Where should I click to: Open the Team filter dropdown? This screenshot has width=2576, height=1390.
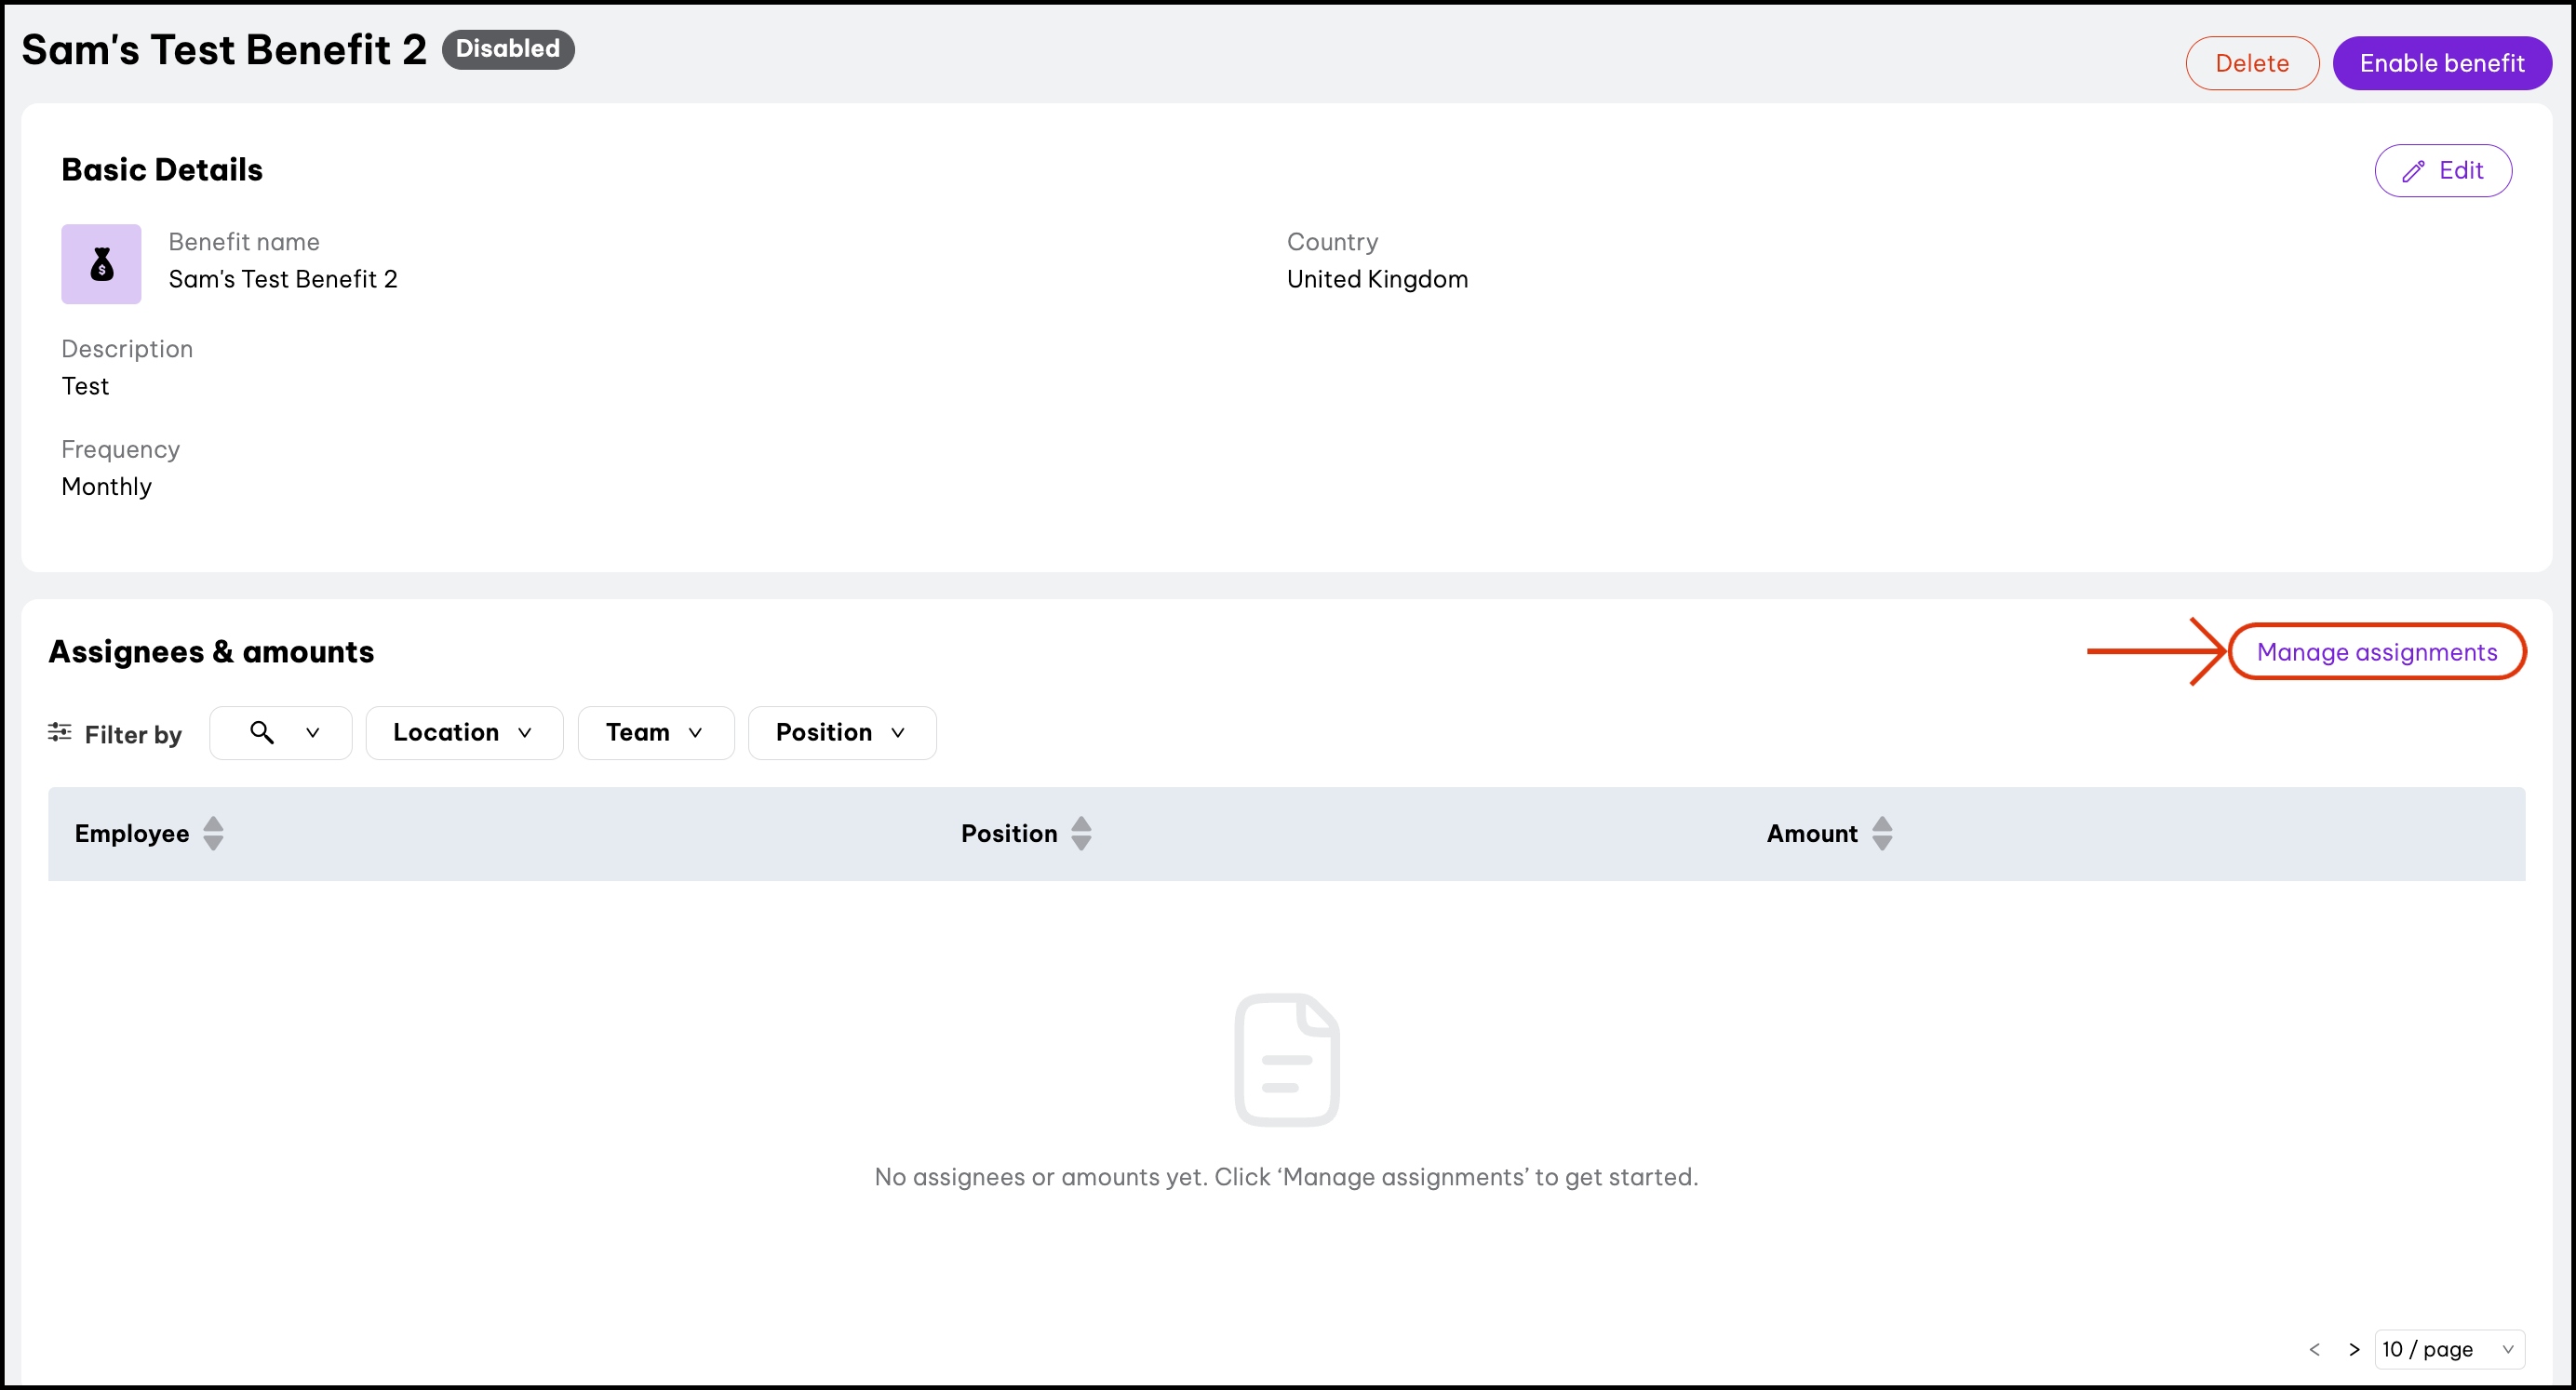coord(656,732)
